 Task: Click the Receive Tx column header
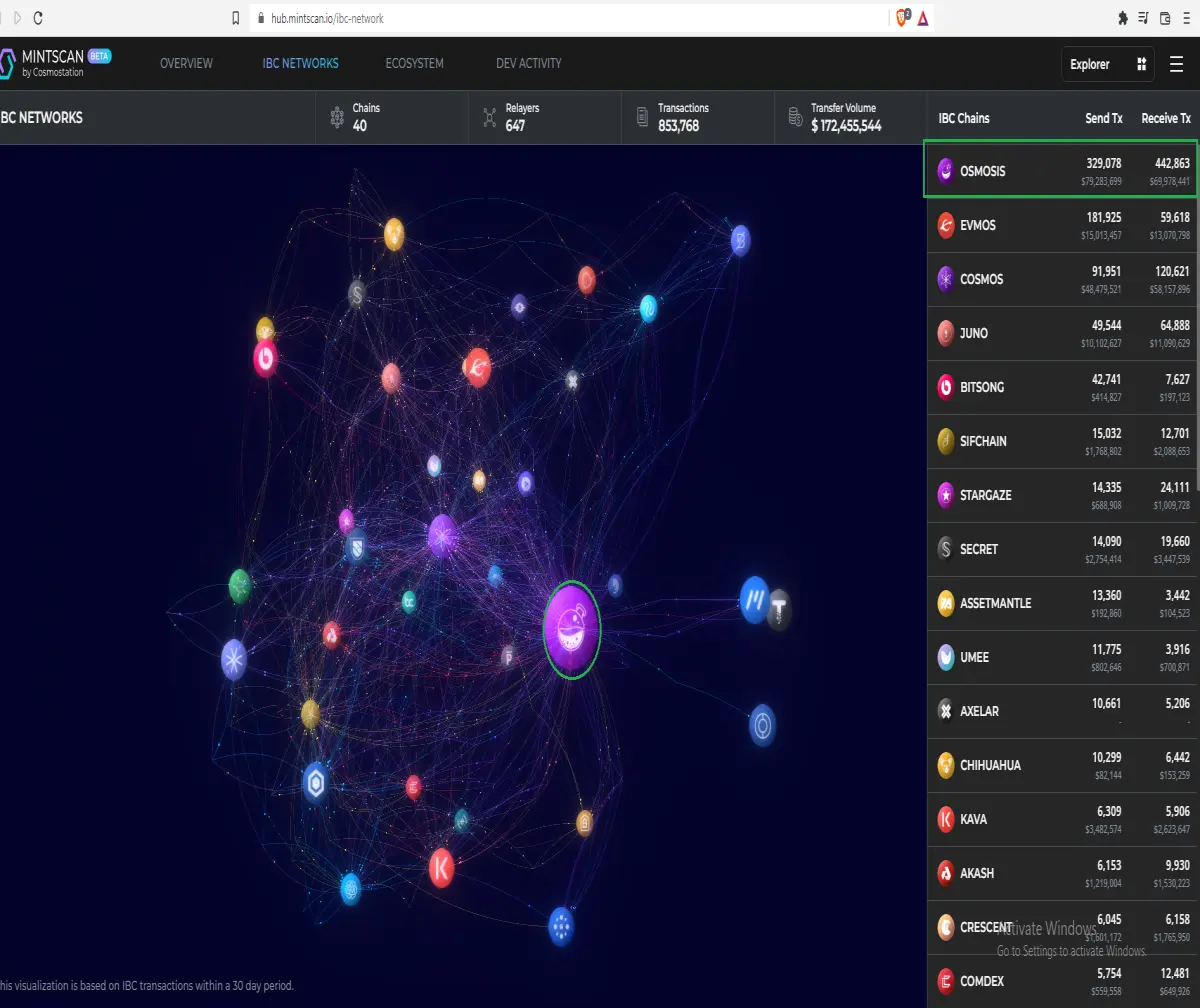tap(1166, 118)
